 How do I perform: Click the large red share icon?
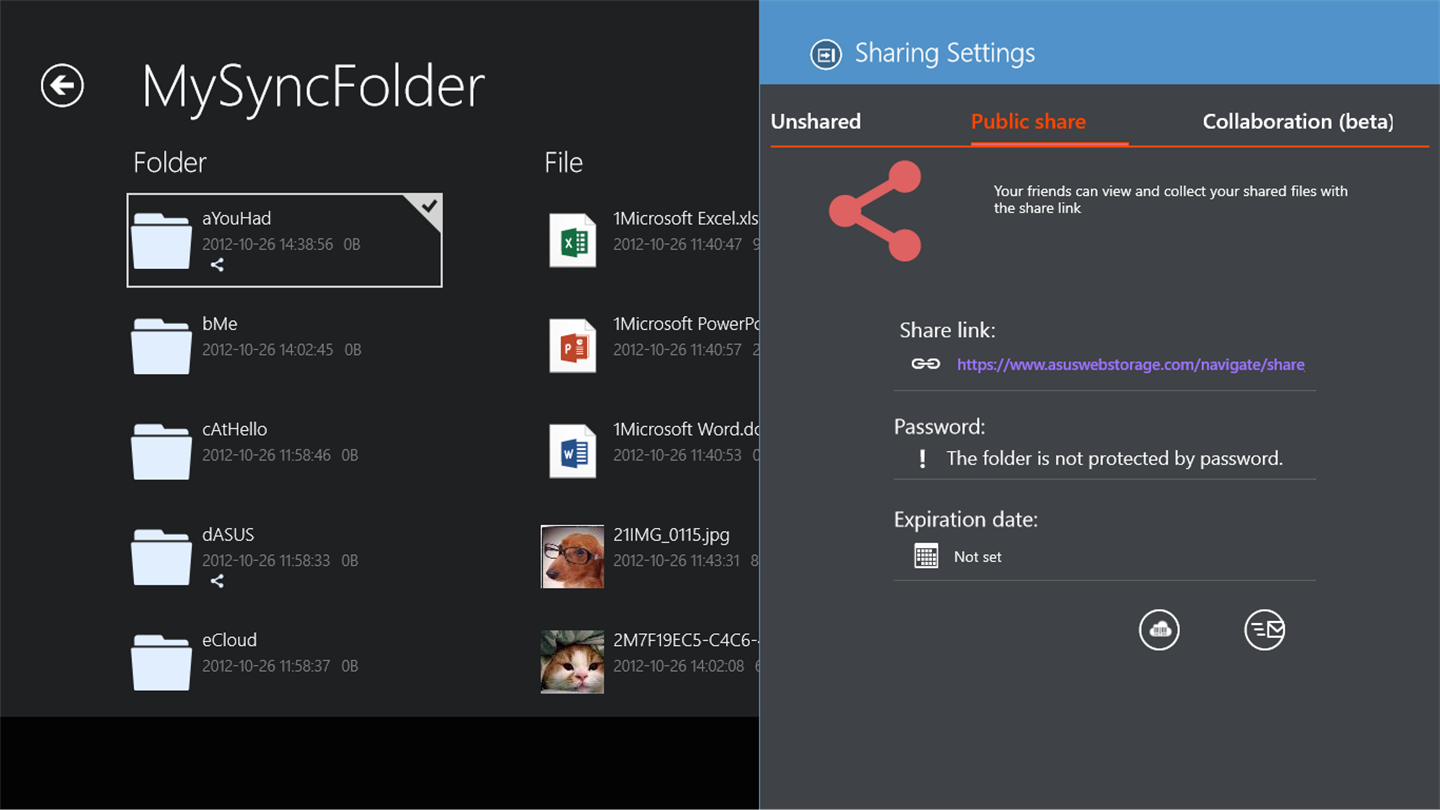[875, 211]
